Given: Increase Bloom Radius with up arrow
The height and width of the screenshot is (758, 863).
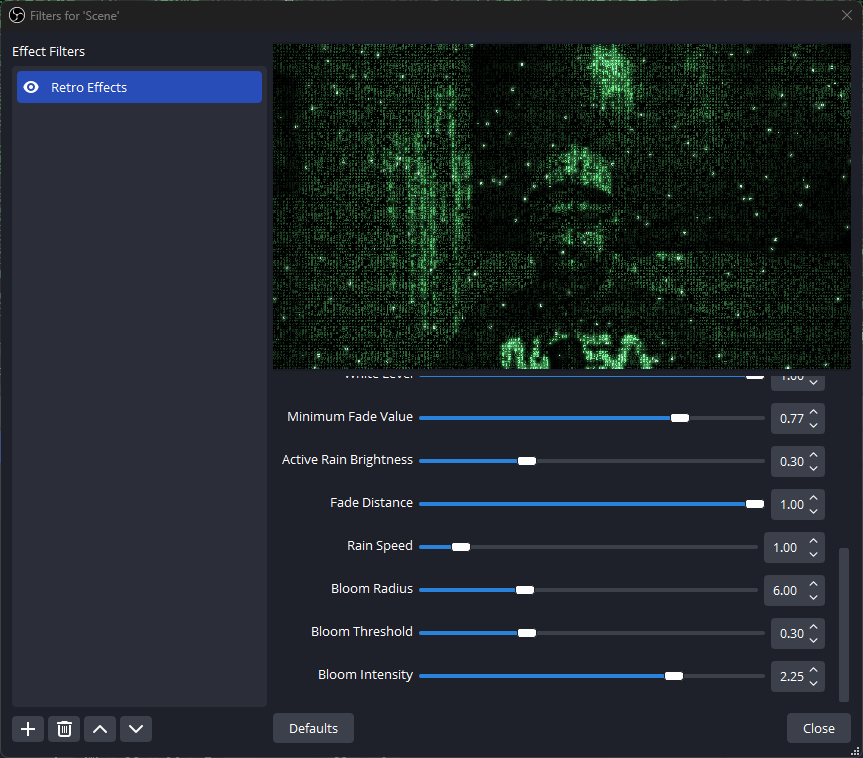Looking at the screenshot, I should pos(813,584).
